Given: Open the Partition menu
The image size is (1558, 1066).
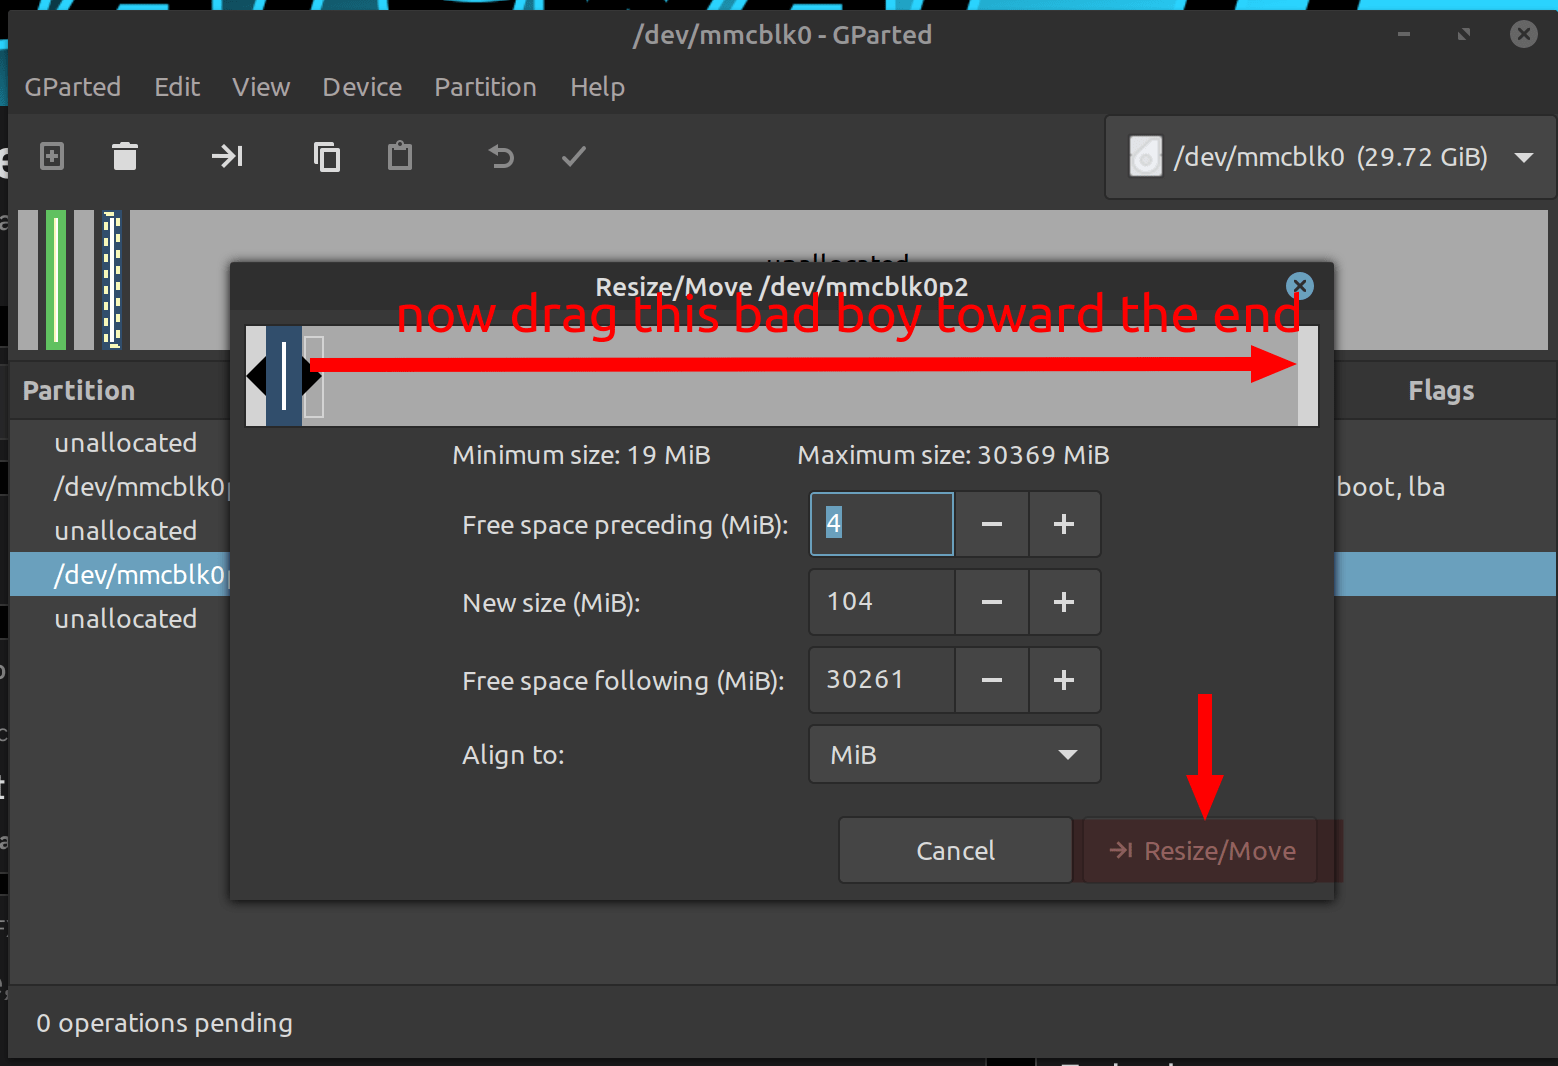Looking at the screenshot, I should [x=485, y=87].
